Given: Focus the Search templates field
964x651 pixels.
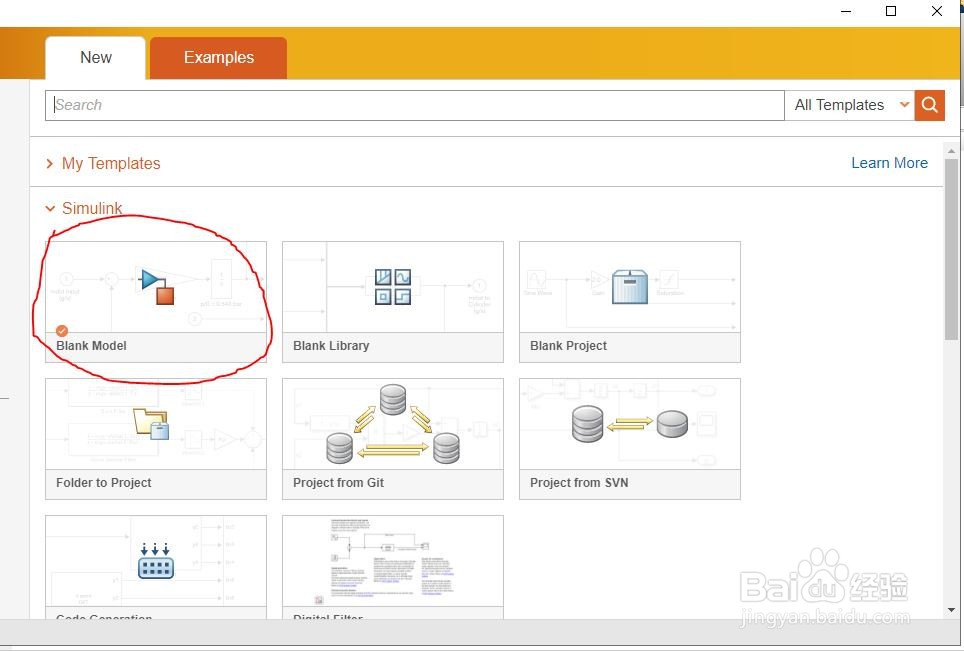Looking at the screenshot, I should (x=415, y=105).
